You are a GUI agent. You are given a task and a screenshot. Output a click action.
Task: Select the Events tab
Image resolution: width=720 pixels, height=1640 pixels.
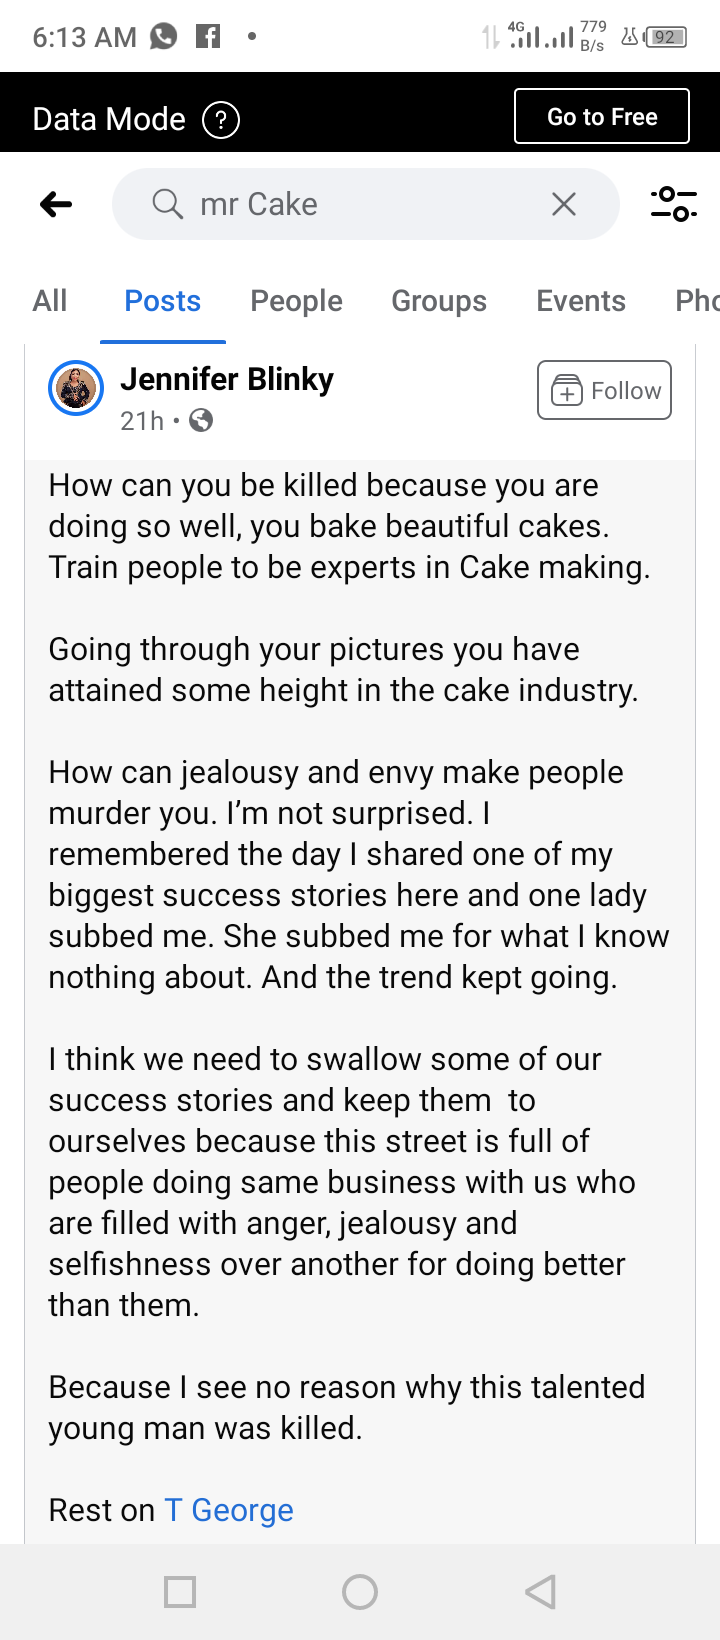tap(581, 301)
